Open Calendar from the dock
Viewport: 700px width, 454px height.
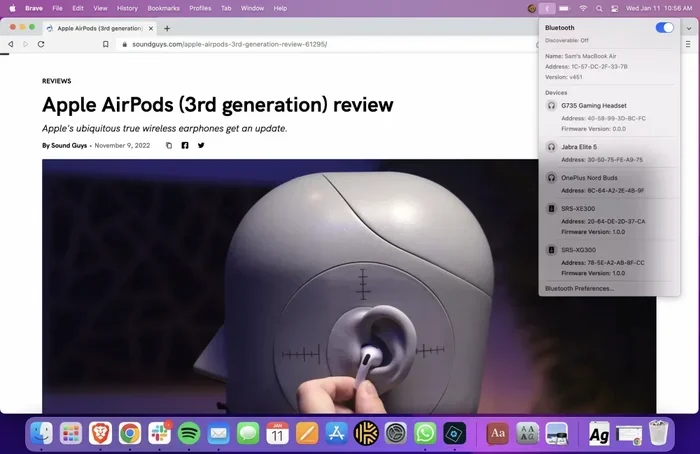pos(277,433)
